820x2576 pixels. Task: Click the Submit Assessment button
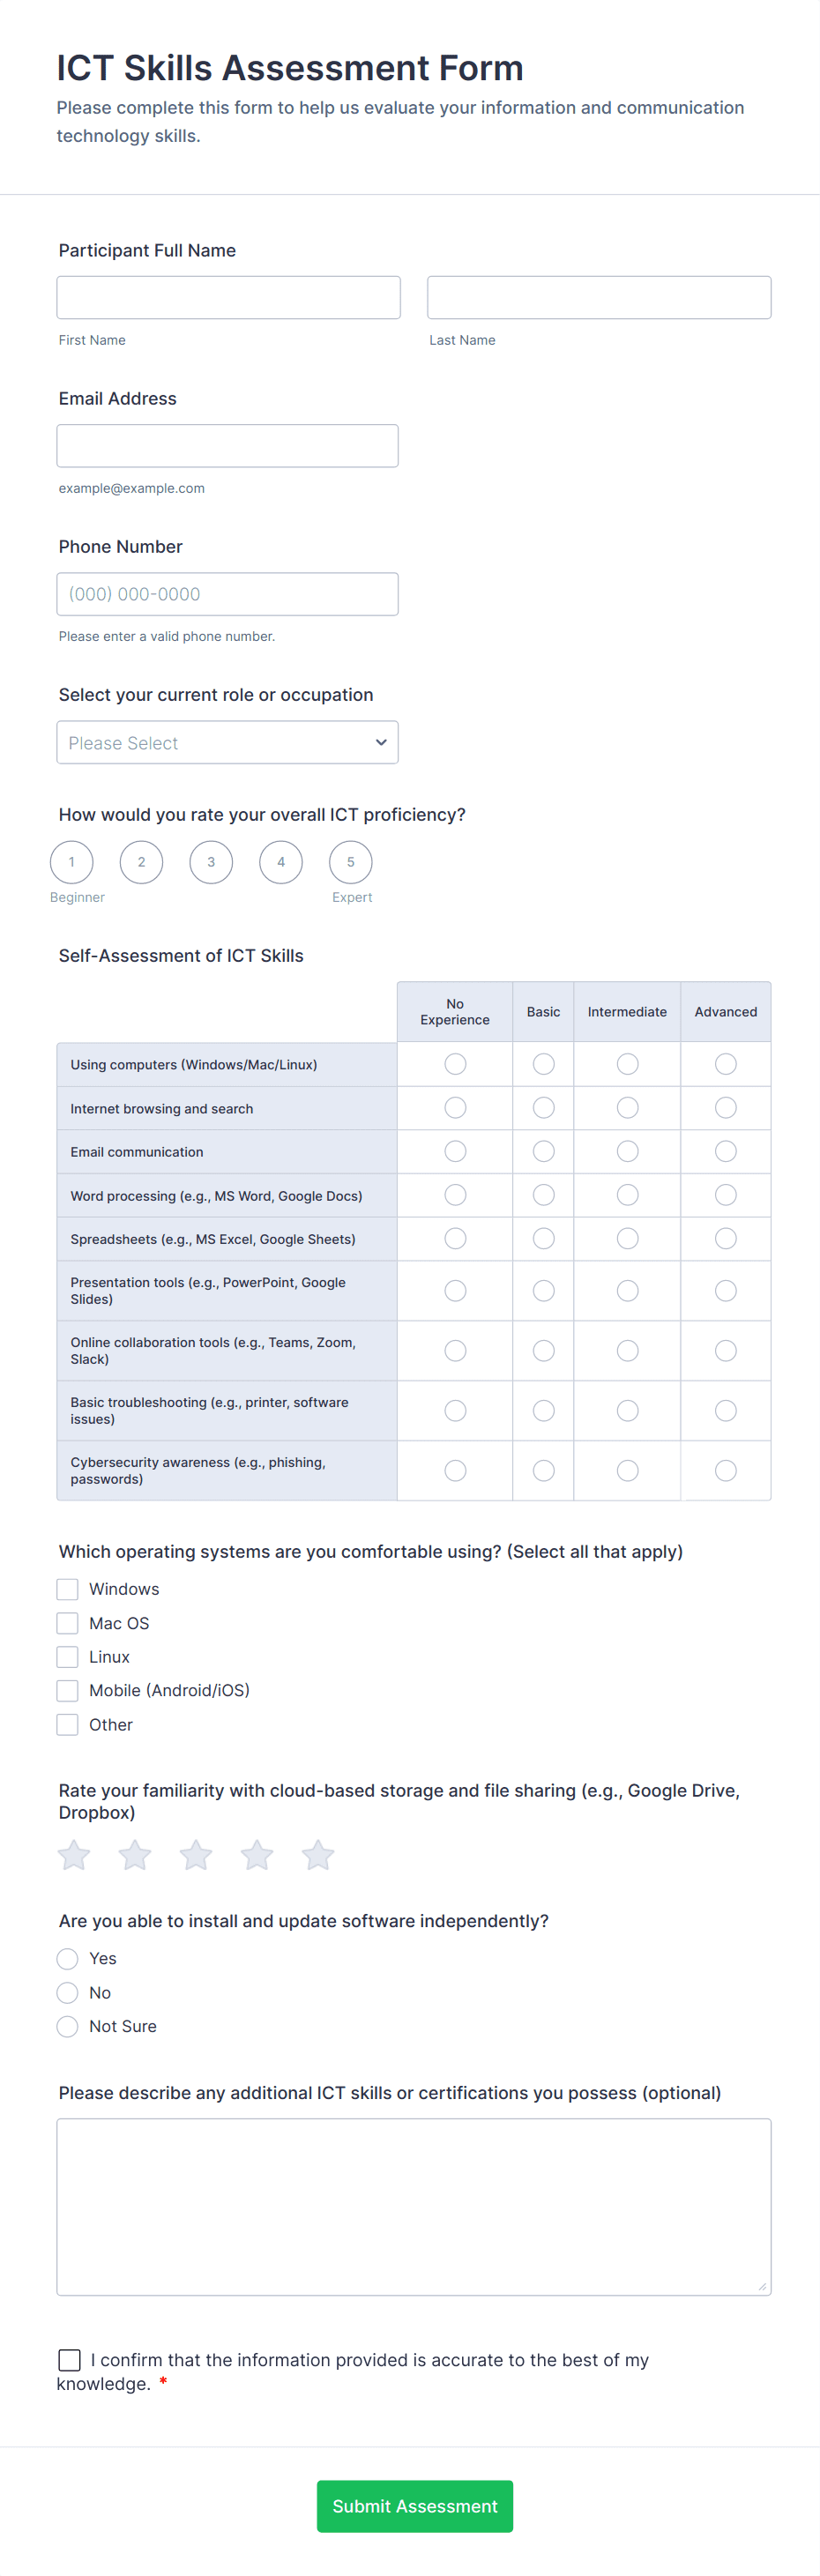click(x=415, y=2506)
